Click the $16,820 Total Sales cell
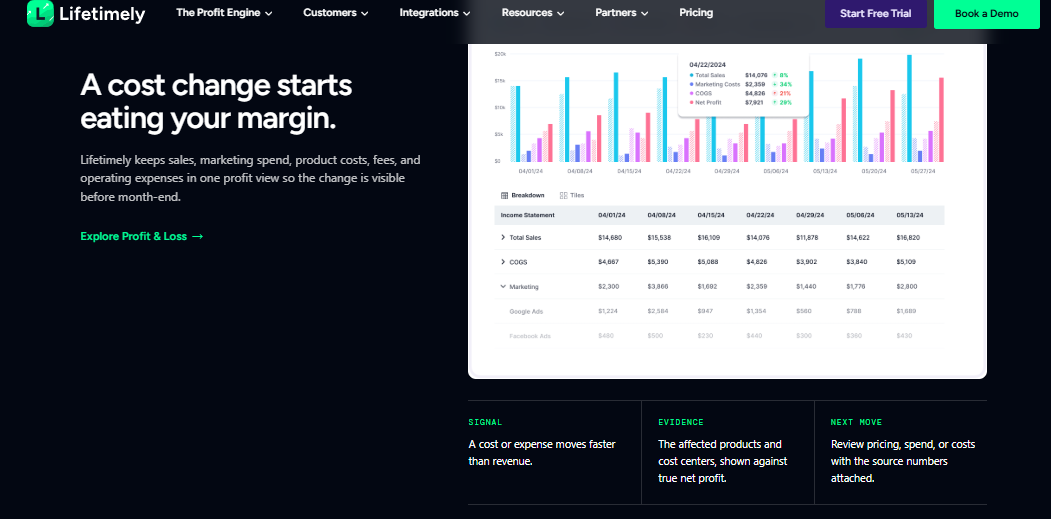The width and height of the screenshot is (1051, 519). tap(908, 237)
